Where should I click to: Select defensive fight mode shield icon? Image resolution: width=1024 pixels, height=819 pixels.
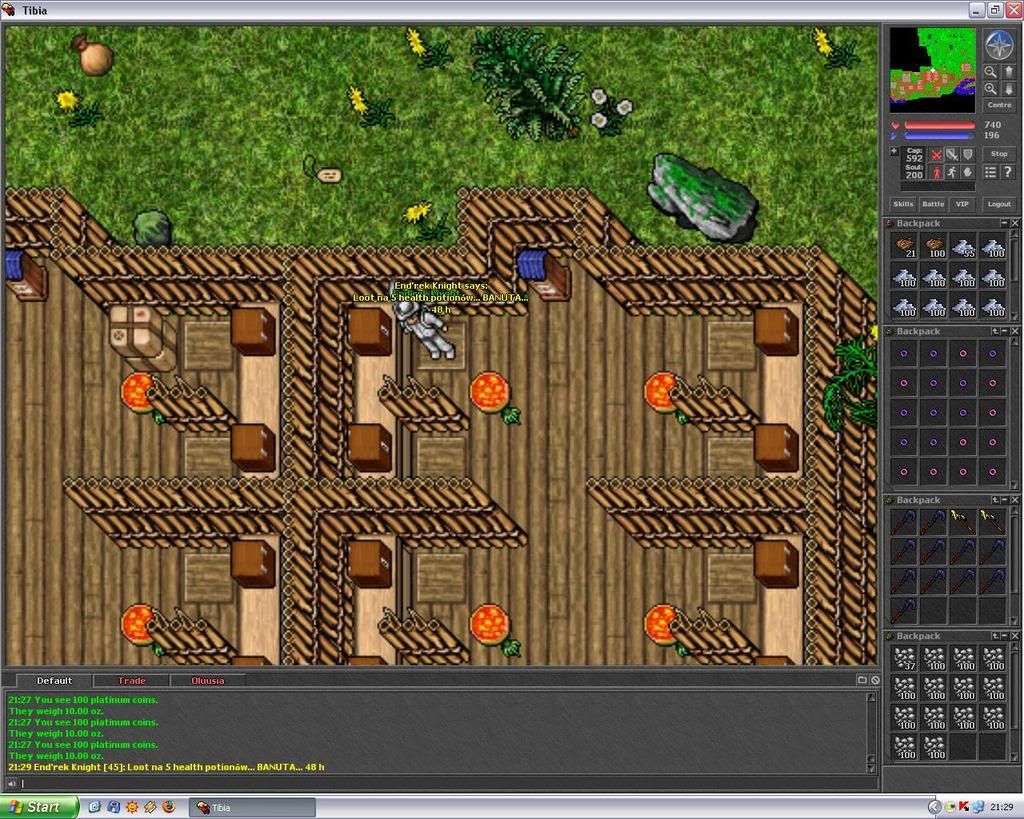pyautogui.click(x=968, y=155)
